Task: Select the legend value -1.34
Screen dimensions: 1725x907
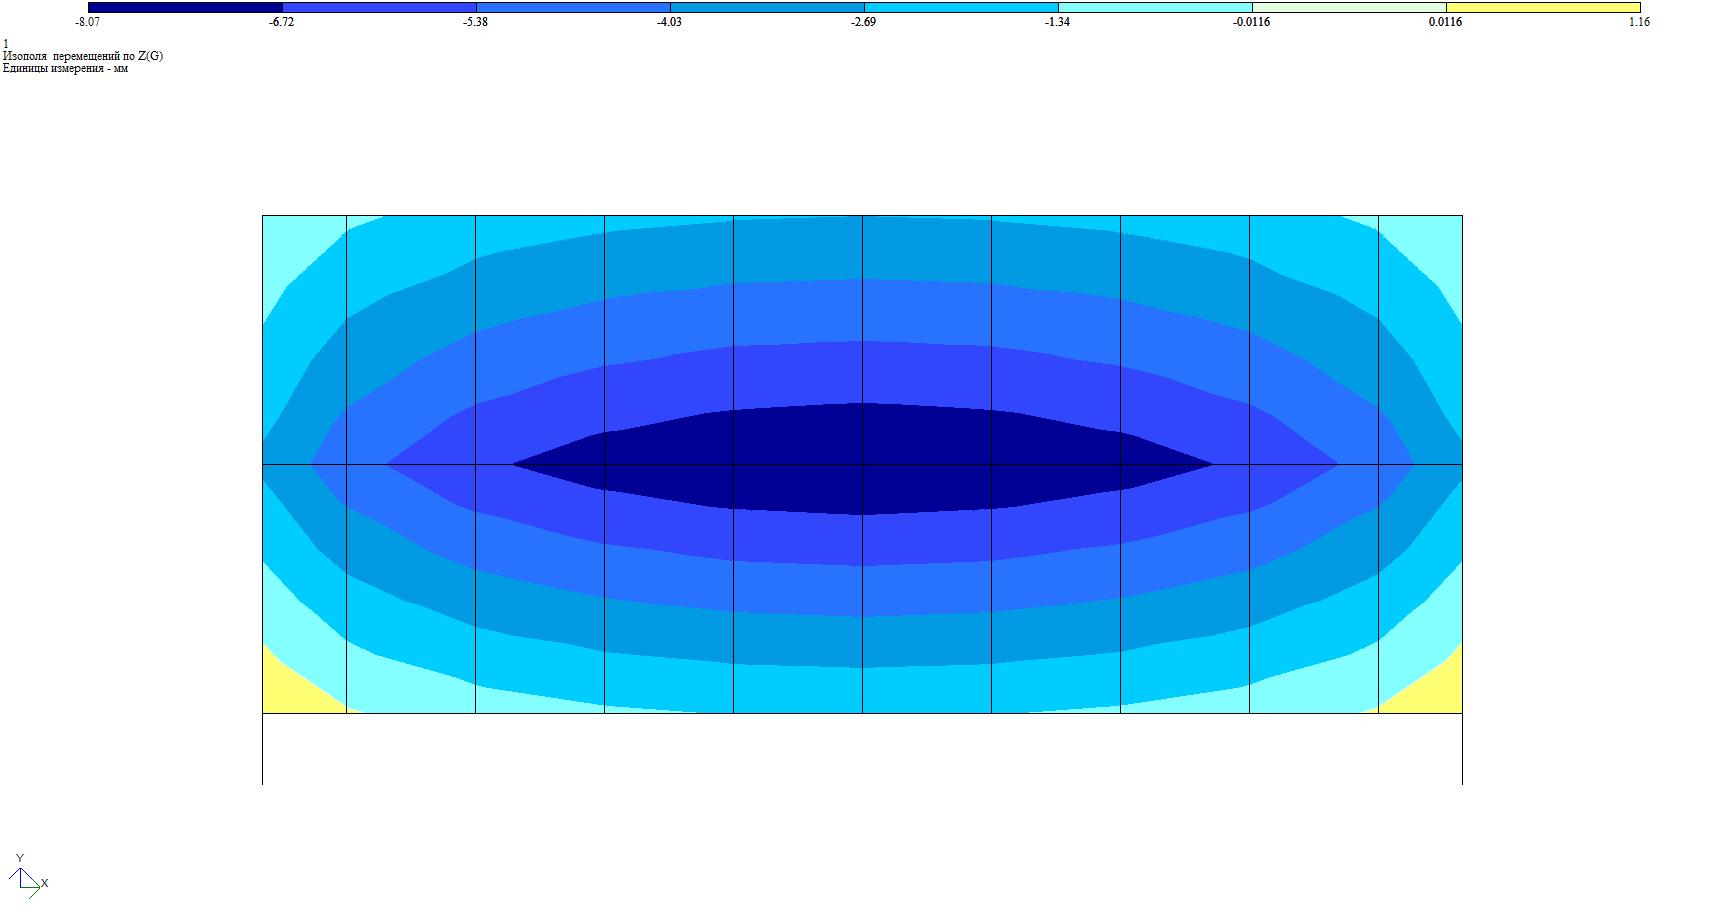Action: coord(1058,22)
